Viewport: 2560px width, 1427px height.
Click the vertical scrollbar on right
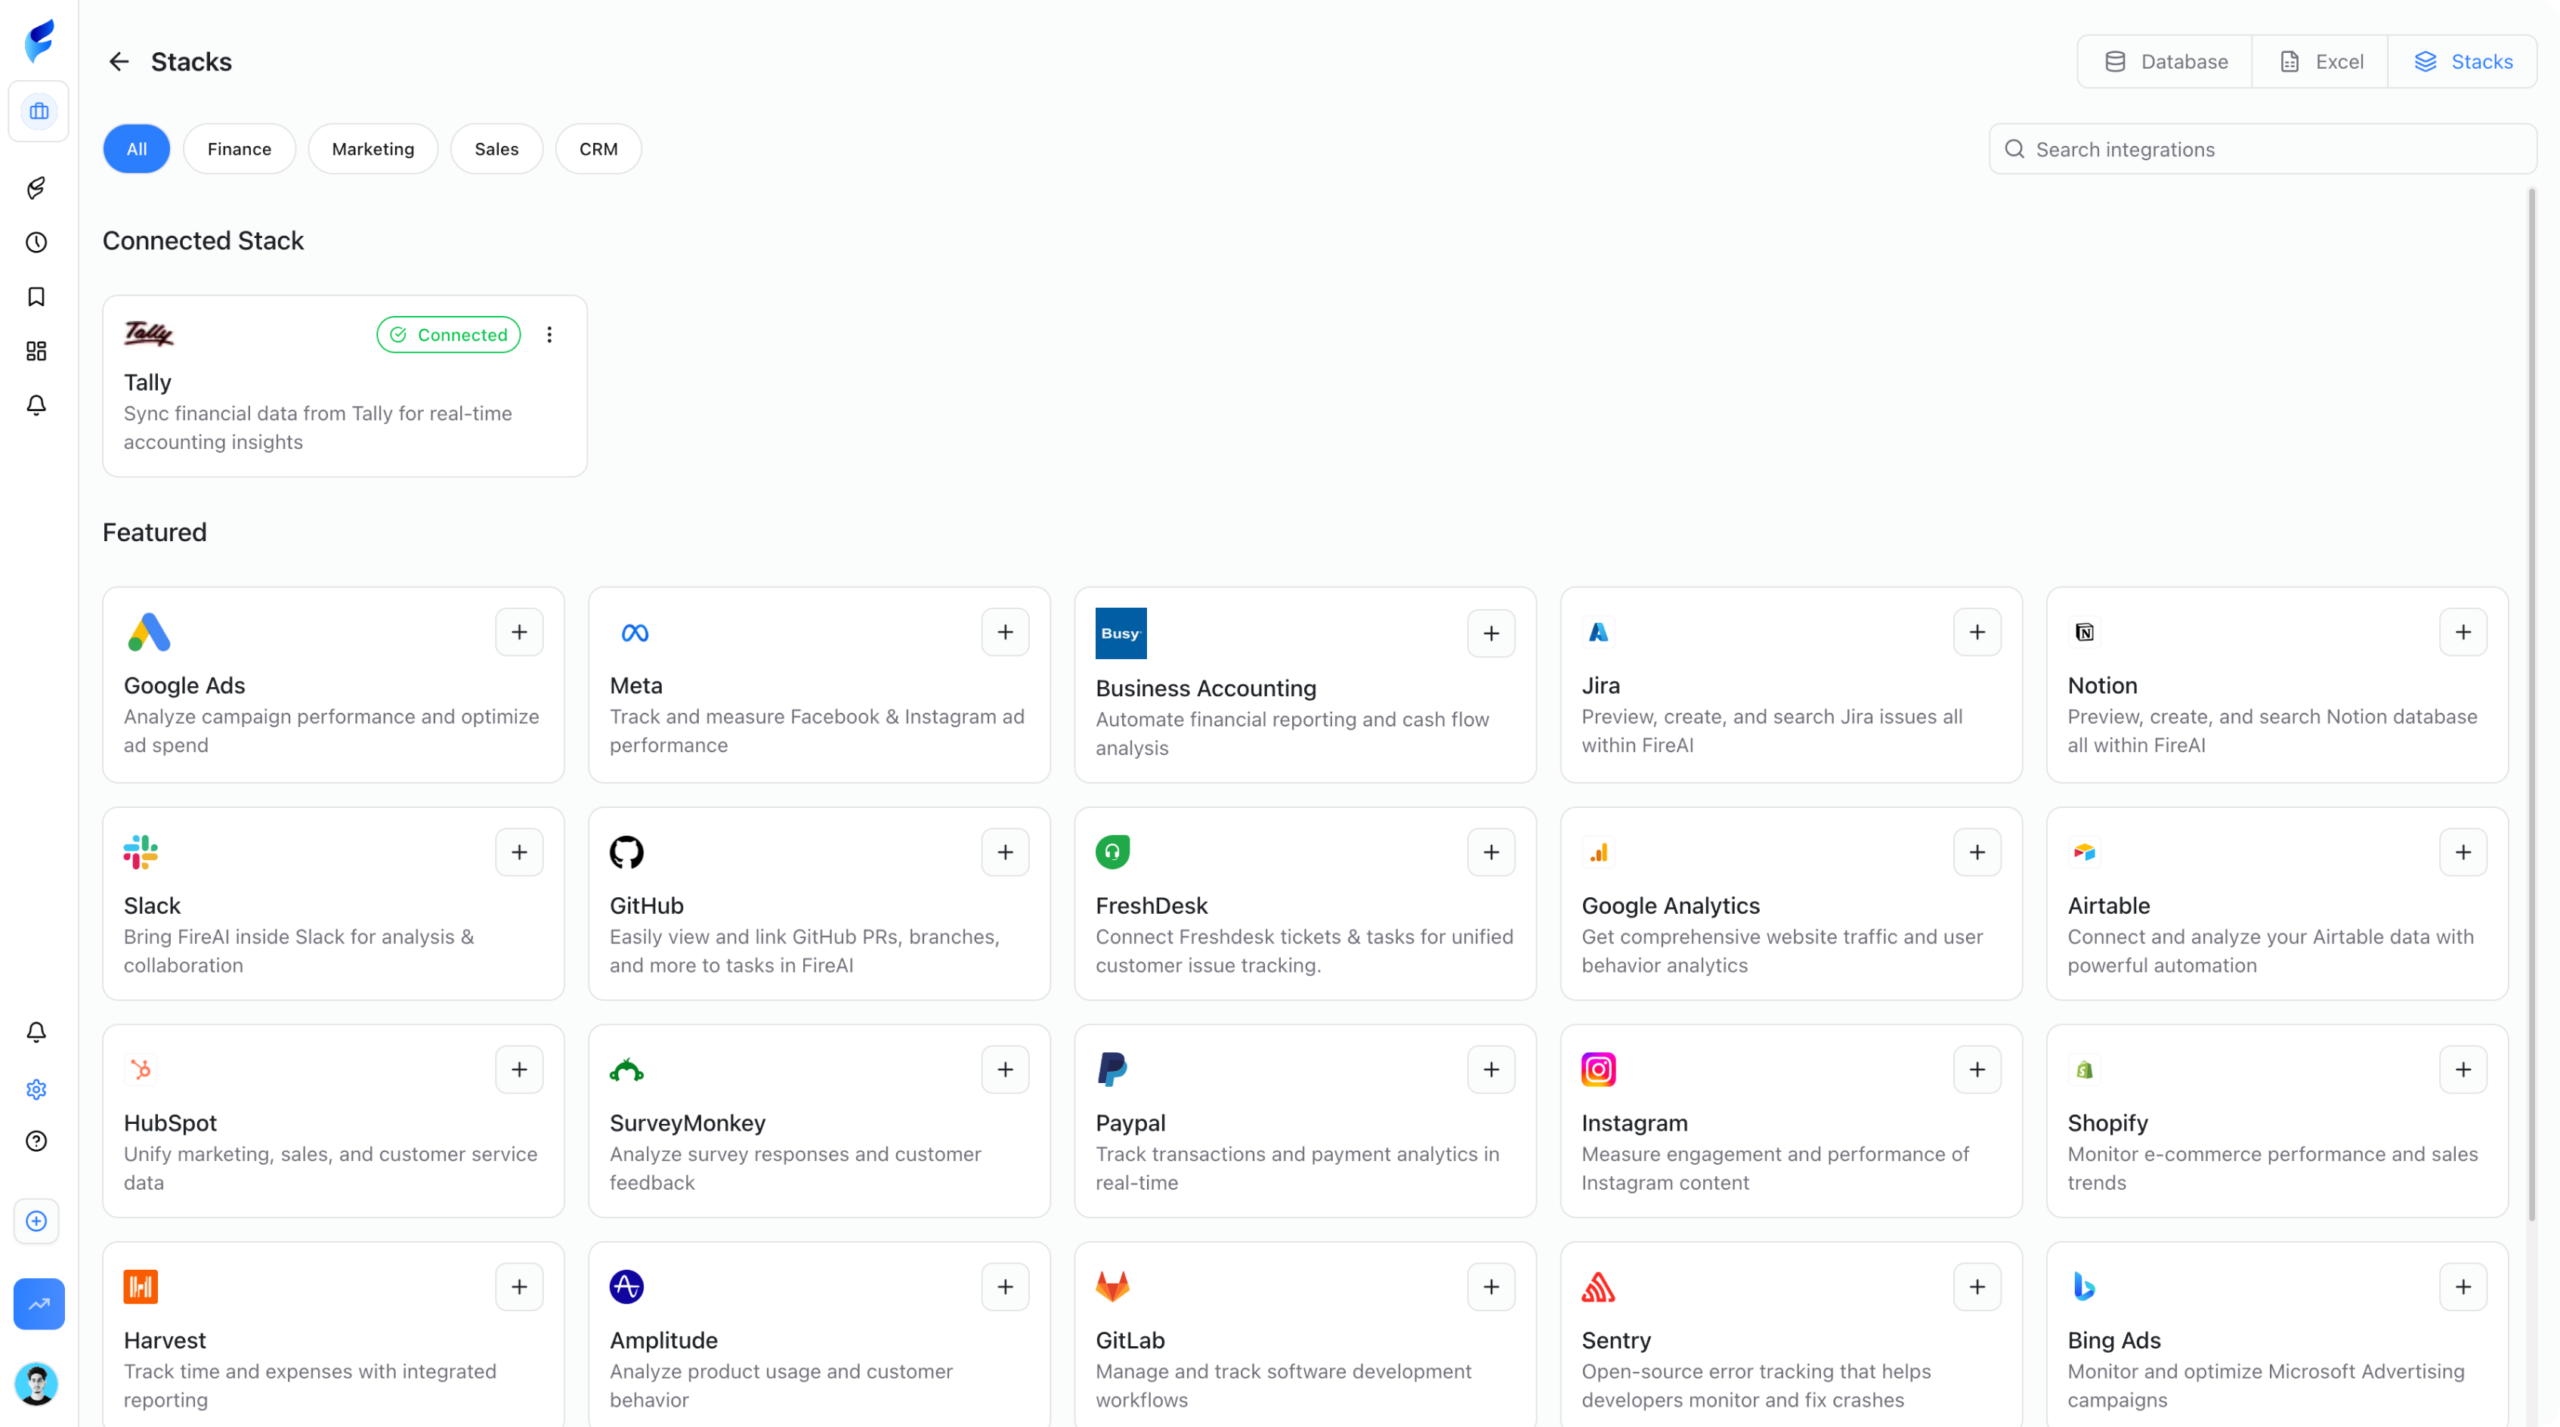(x=2532, y=700)
